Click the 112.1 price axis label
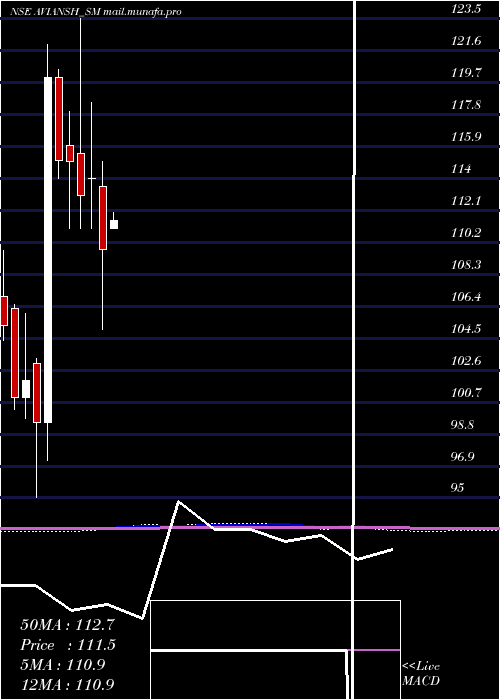The image size is (500, 700). click(466, 201)
